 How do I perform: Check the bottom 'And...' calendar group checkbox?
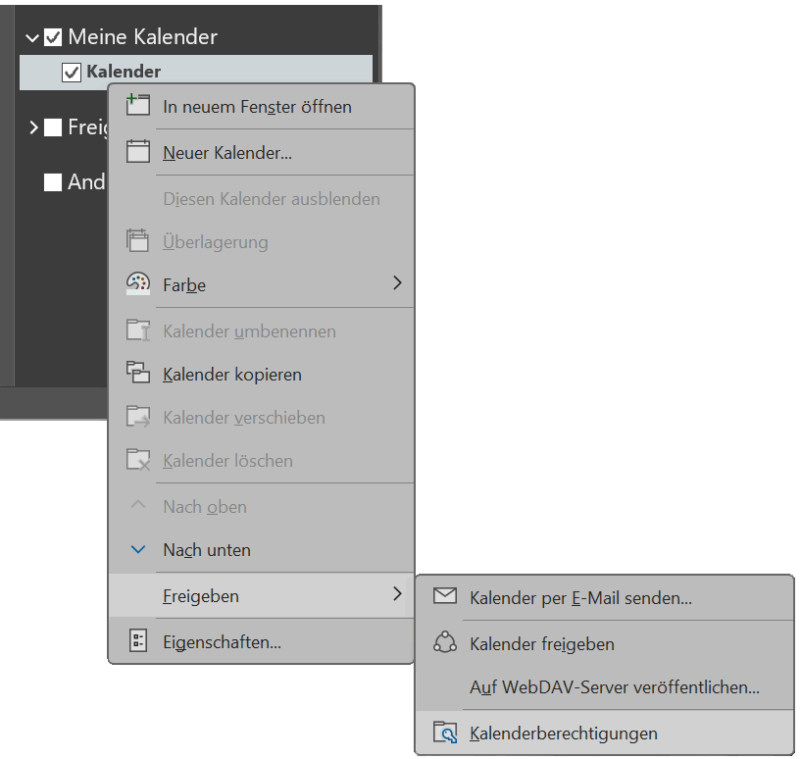[x=53, y=183]
